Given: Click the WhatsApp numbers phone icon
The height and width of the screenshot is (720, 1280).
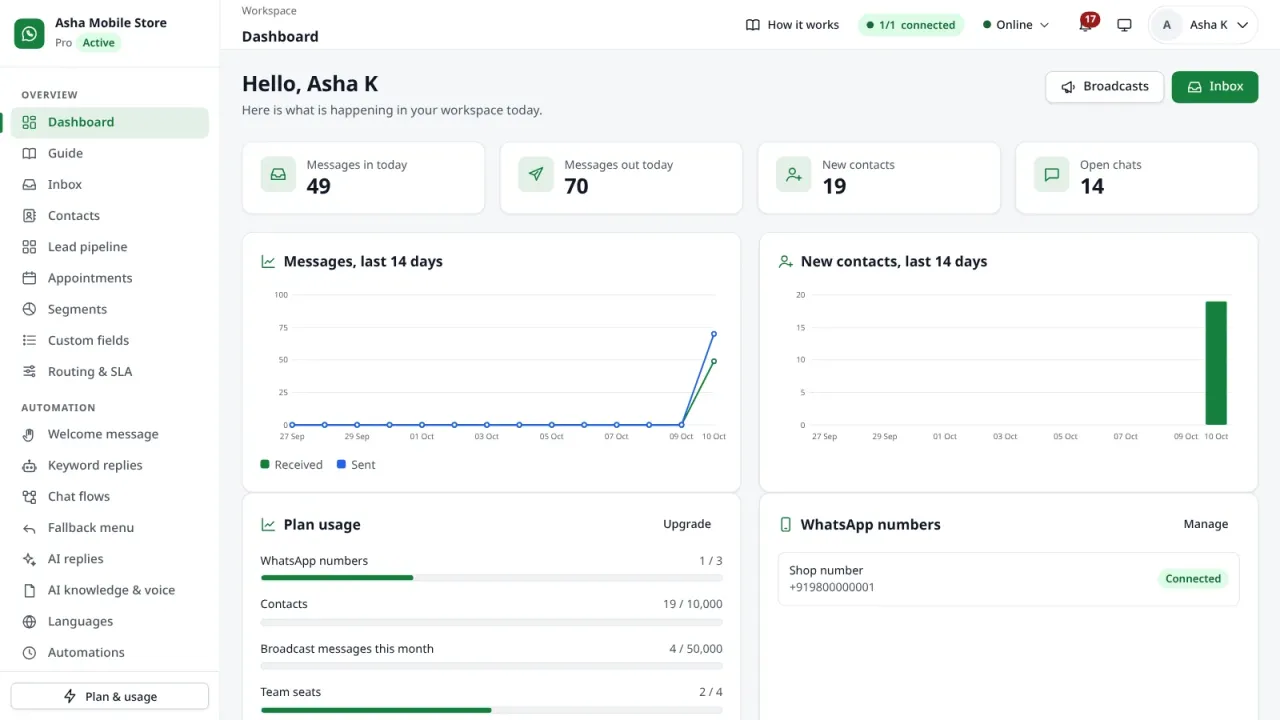Looking at the screenshot, I should tap(786, 524).
